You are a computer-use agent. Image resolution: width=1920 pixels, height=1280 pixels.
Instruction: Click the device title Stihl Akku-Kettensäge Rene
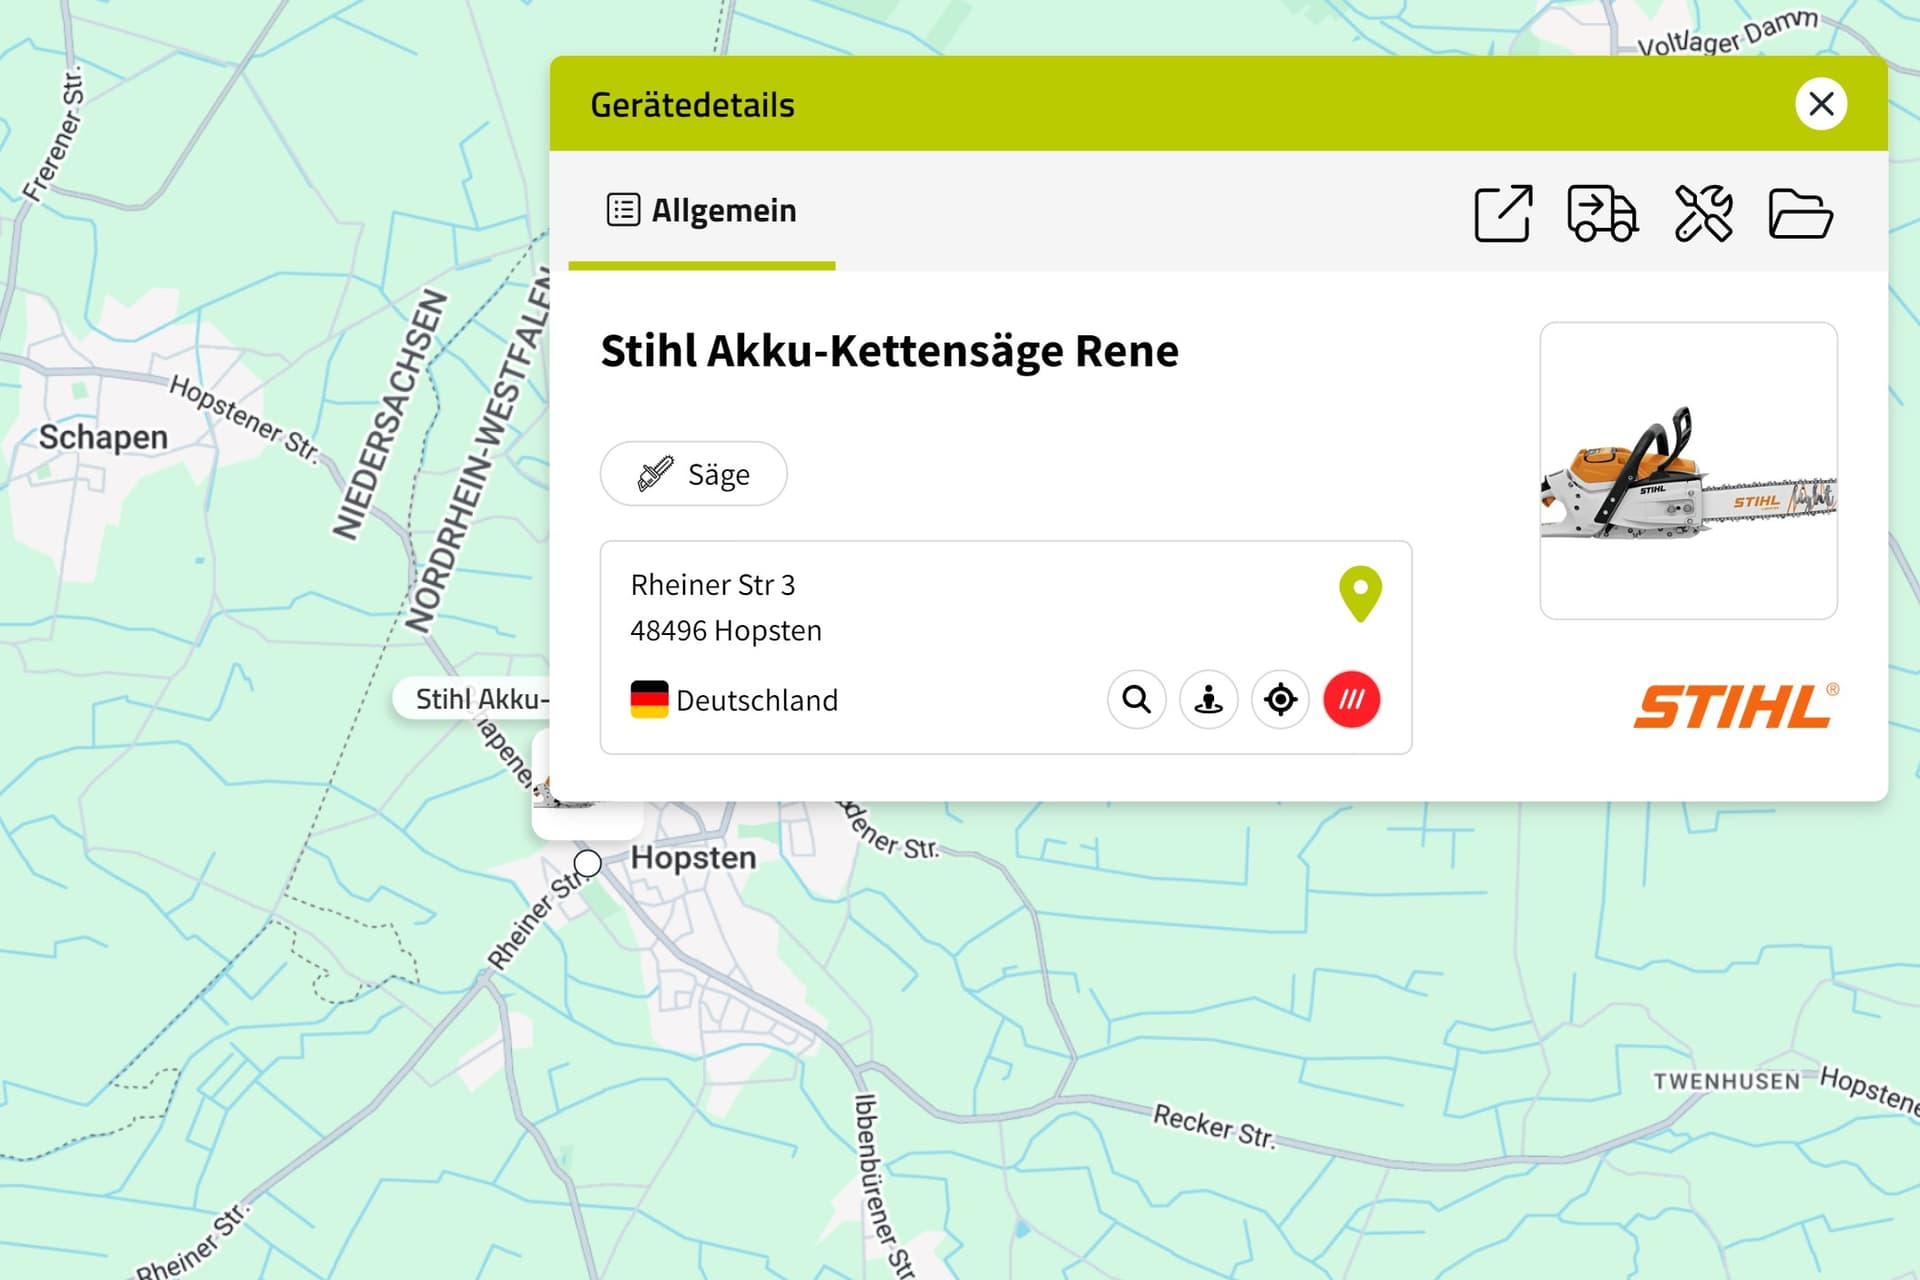pyautogui.click(x=889, y=351)
